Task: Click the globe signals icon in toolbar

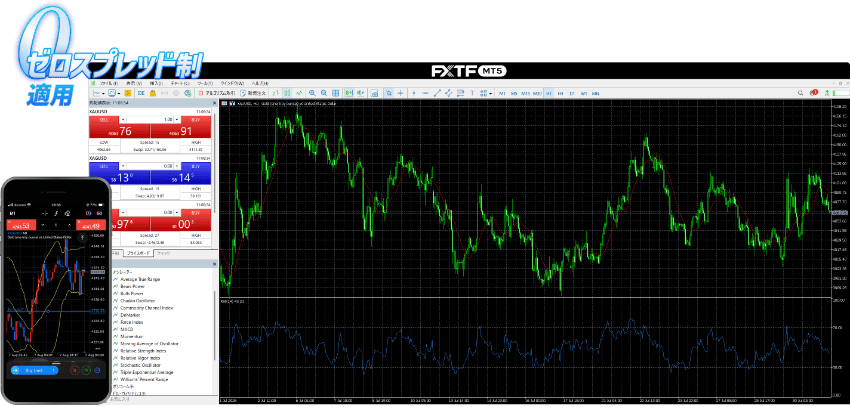Action: coord(188,93)
